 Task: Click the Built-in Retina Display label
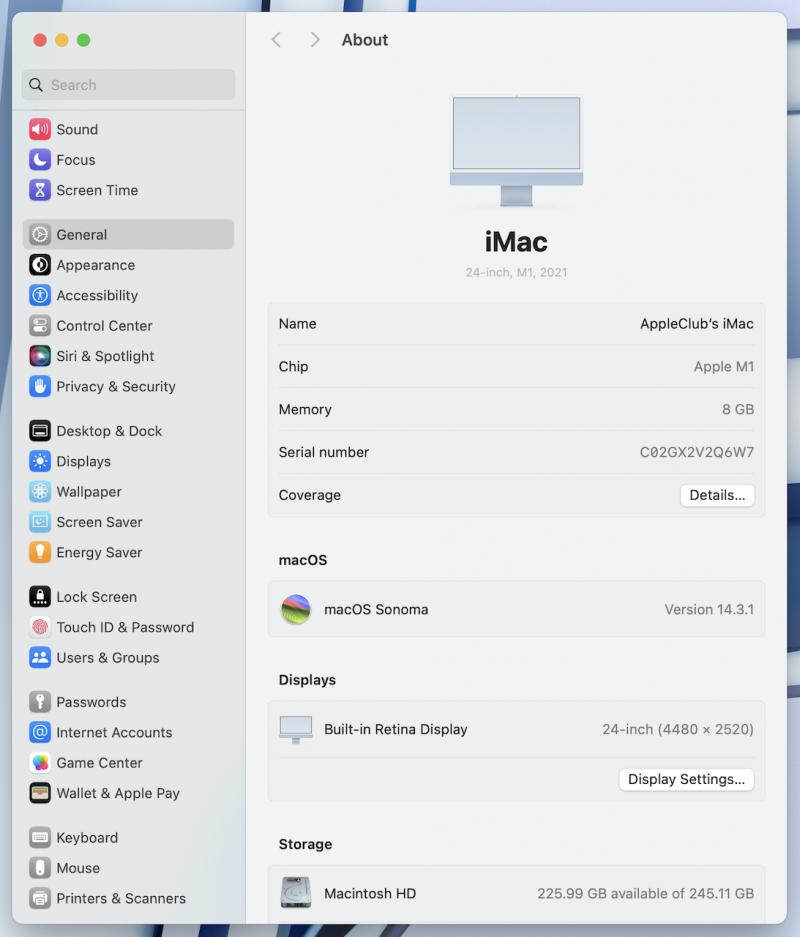(x=396, y=730)
